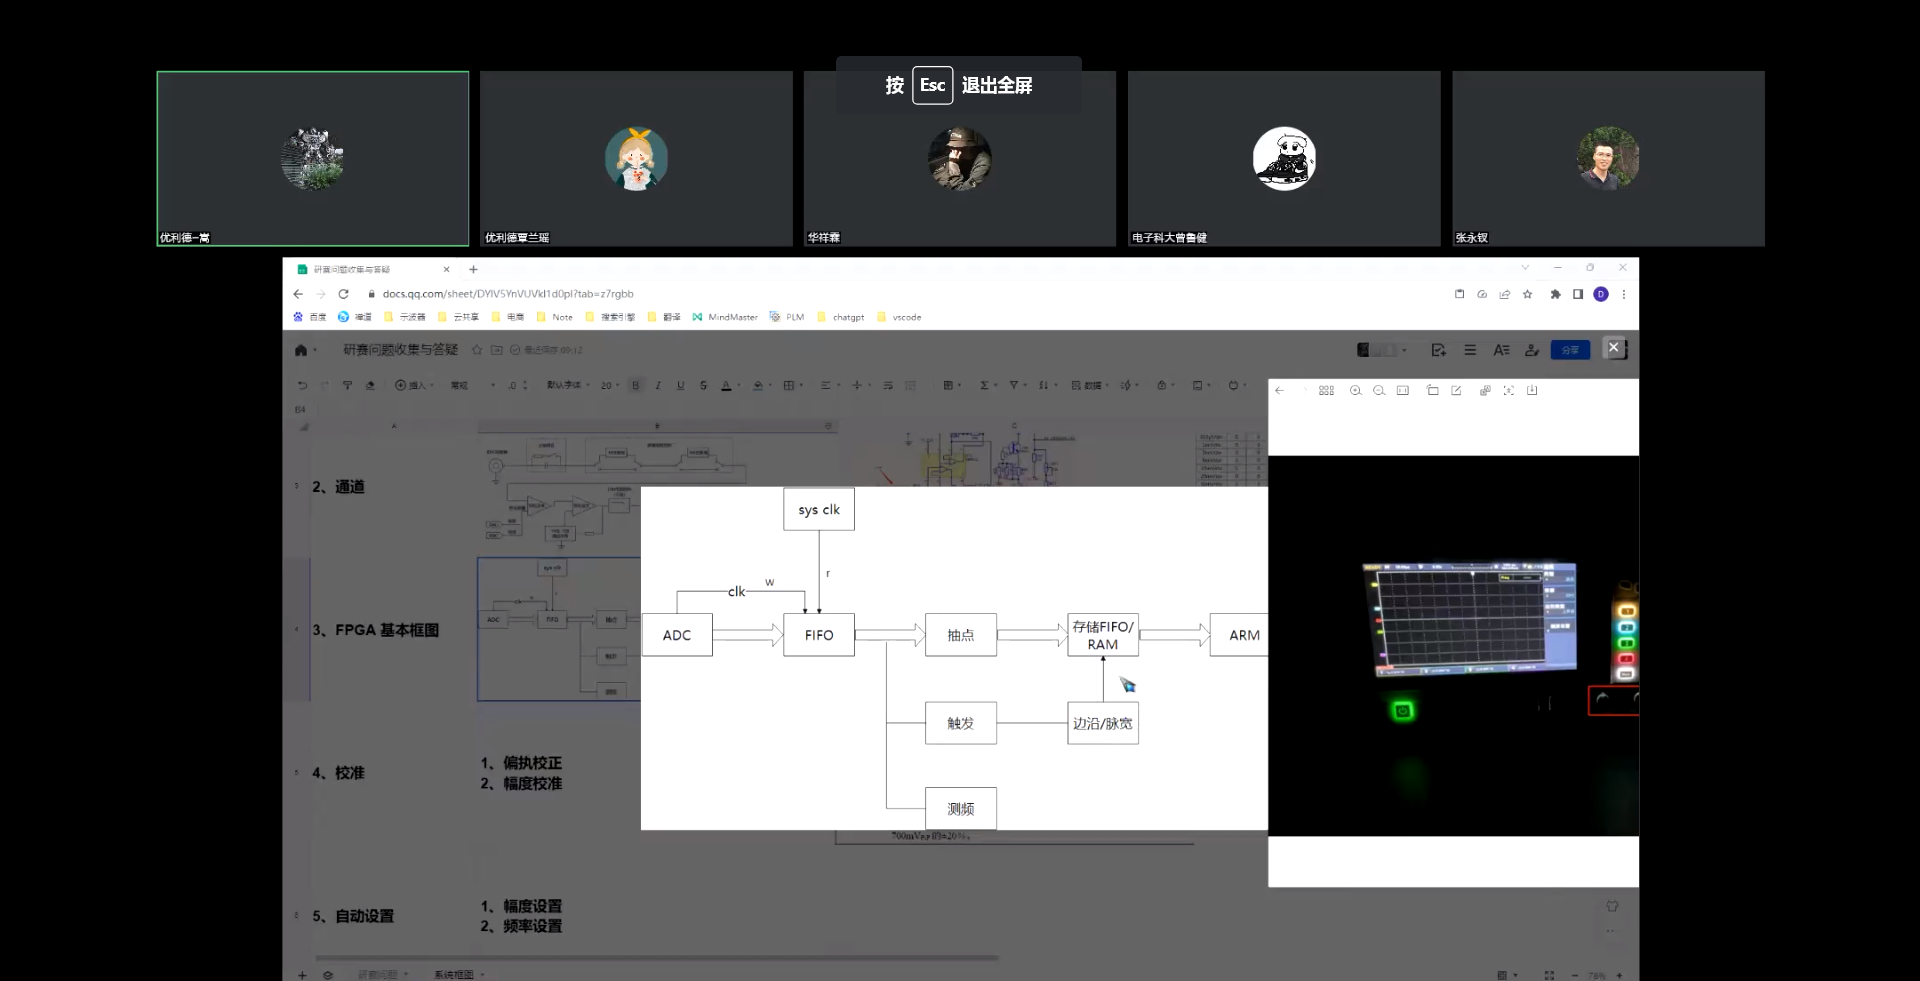1920x981 pixels.
Task: Toggle underline formatting in sheet toolbar
Action: [680, 385]
